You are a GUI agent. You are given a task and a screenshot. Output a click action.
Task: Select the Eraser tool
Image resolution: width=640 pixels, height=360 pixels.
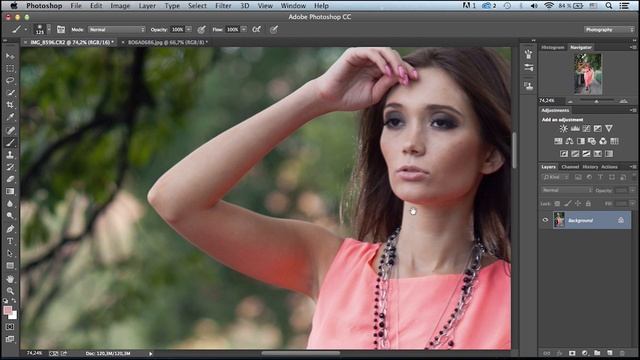(10, 179)
